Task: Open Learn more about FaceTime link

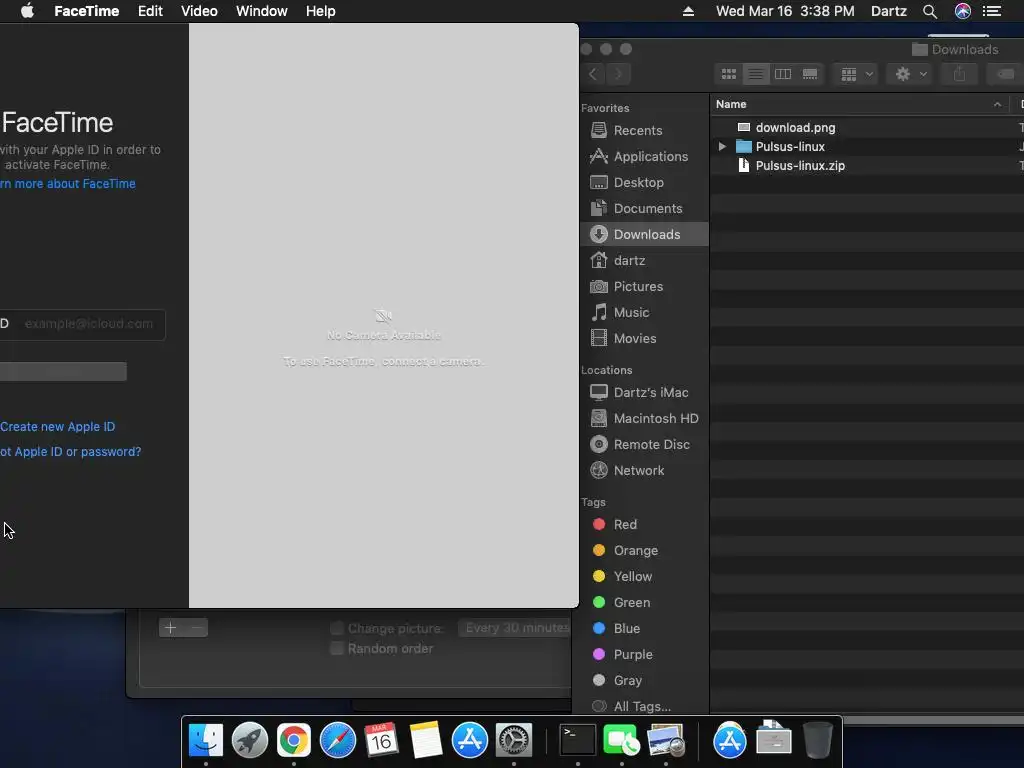Action: (68, 184)
